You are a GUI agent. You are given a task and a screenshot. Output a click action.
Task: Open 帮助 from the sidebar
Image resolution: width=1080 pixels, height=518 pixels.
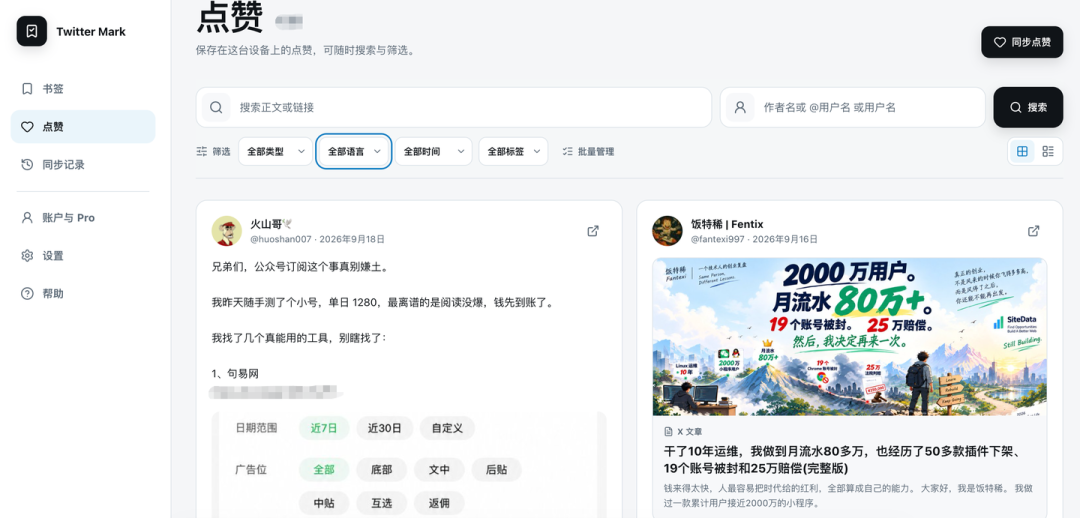pyautogui.click(x=83, y=293)
